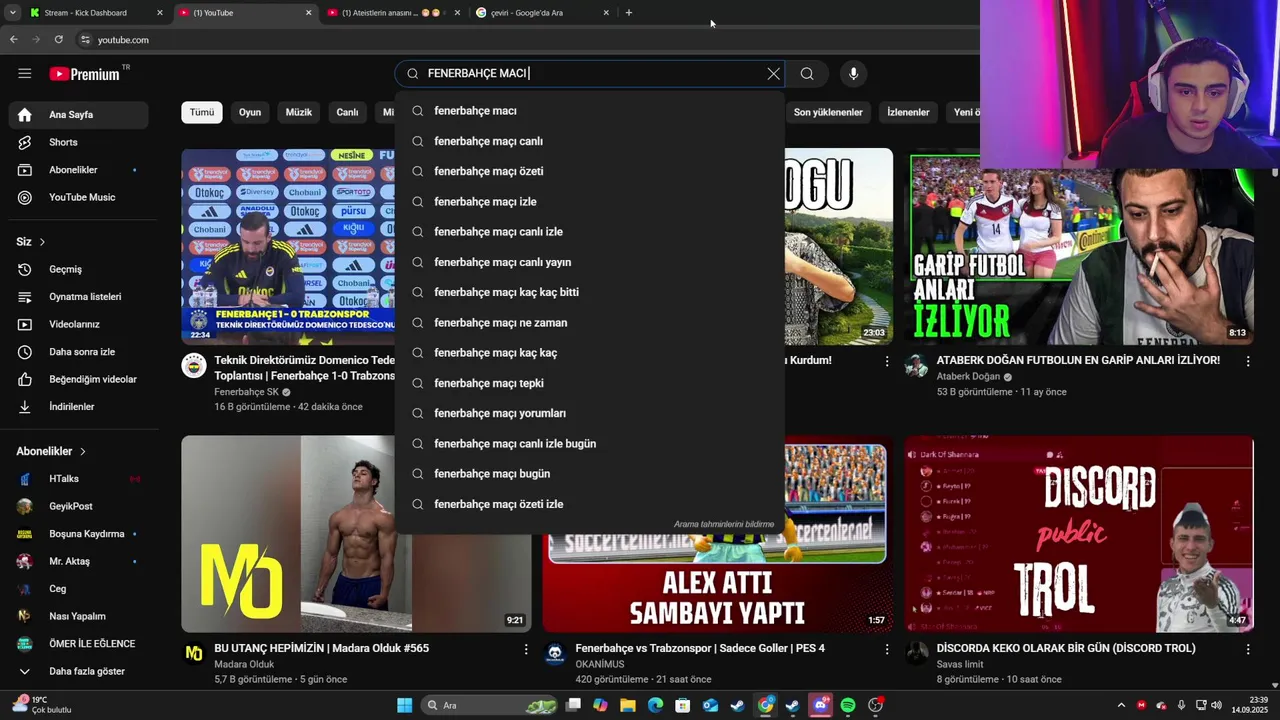This screenshot has width=1280, height=720.
Task: Open options menu for Ataberk Doğan video
Action: pyautogui.click(x=1248, y=361)
